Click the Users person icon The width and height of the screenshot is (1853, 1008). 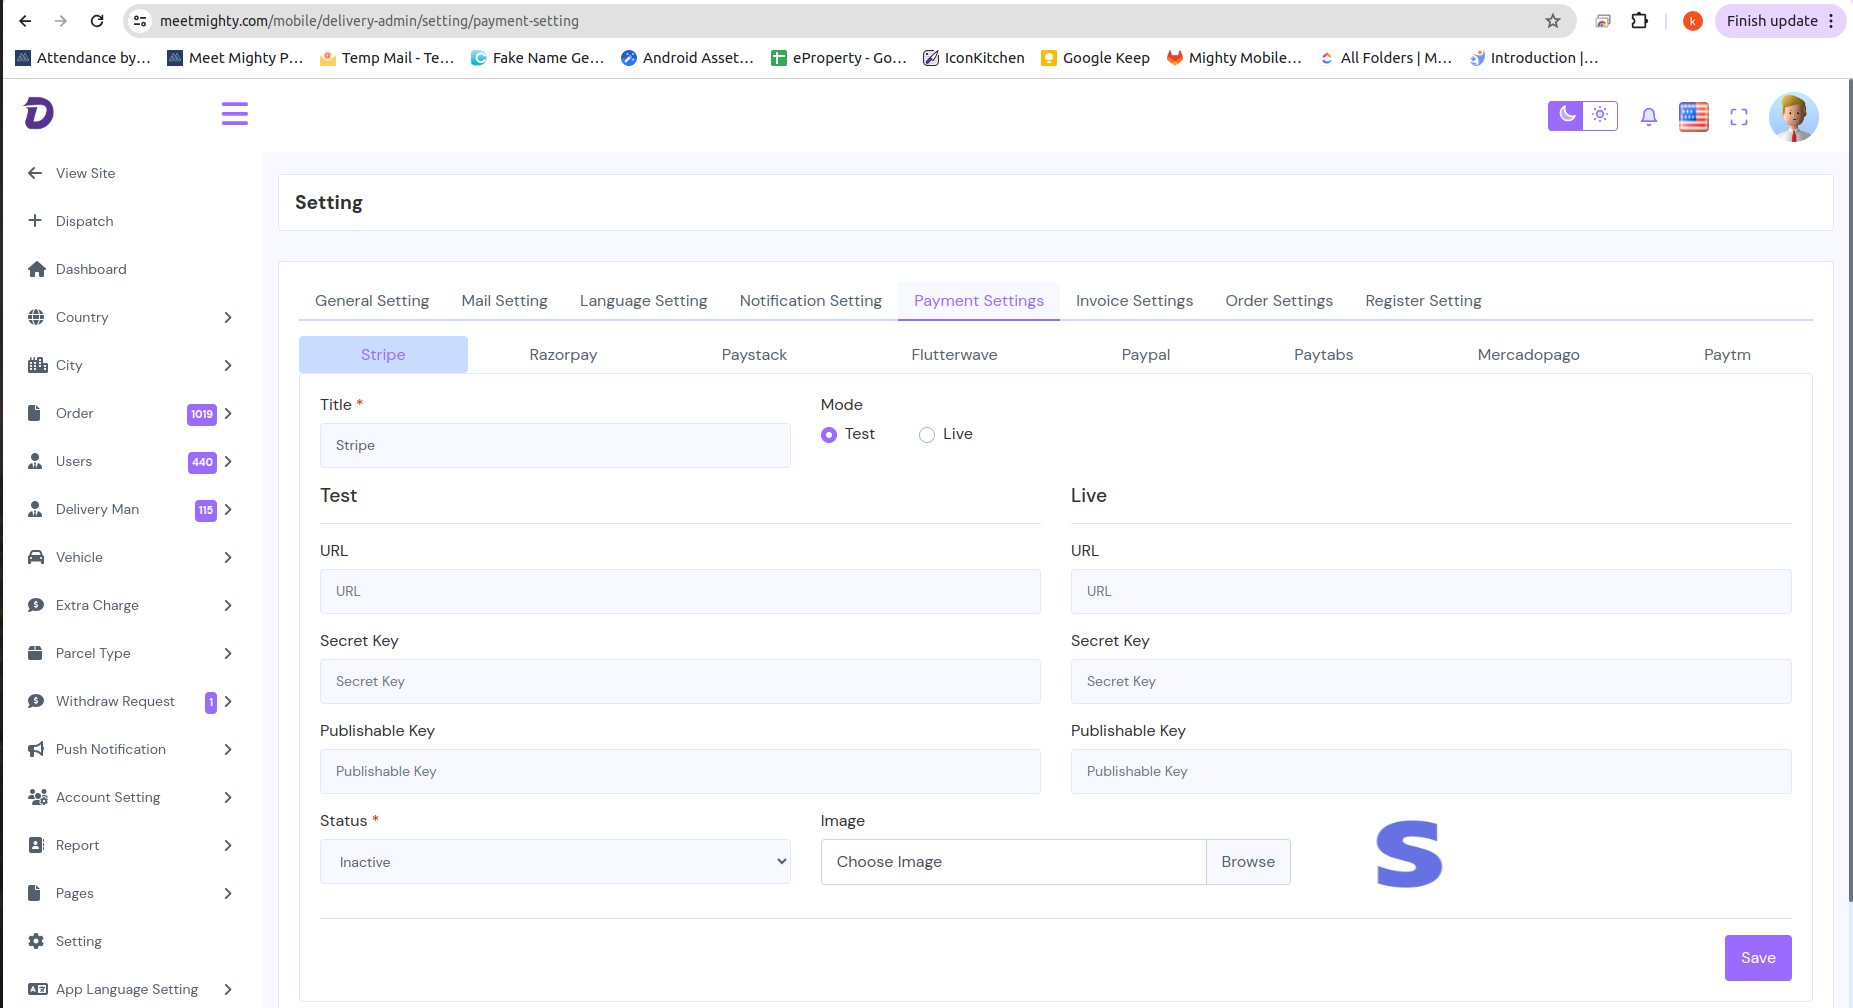[35, 461]
